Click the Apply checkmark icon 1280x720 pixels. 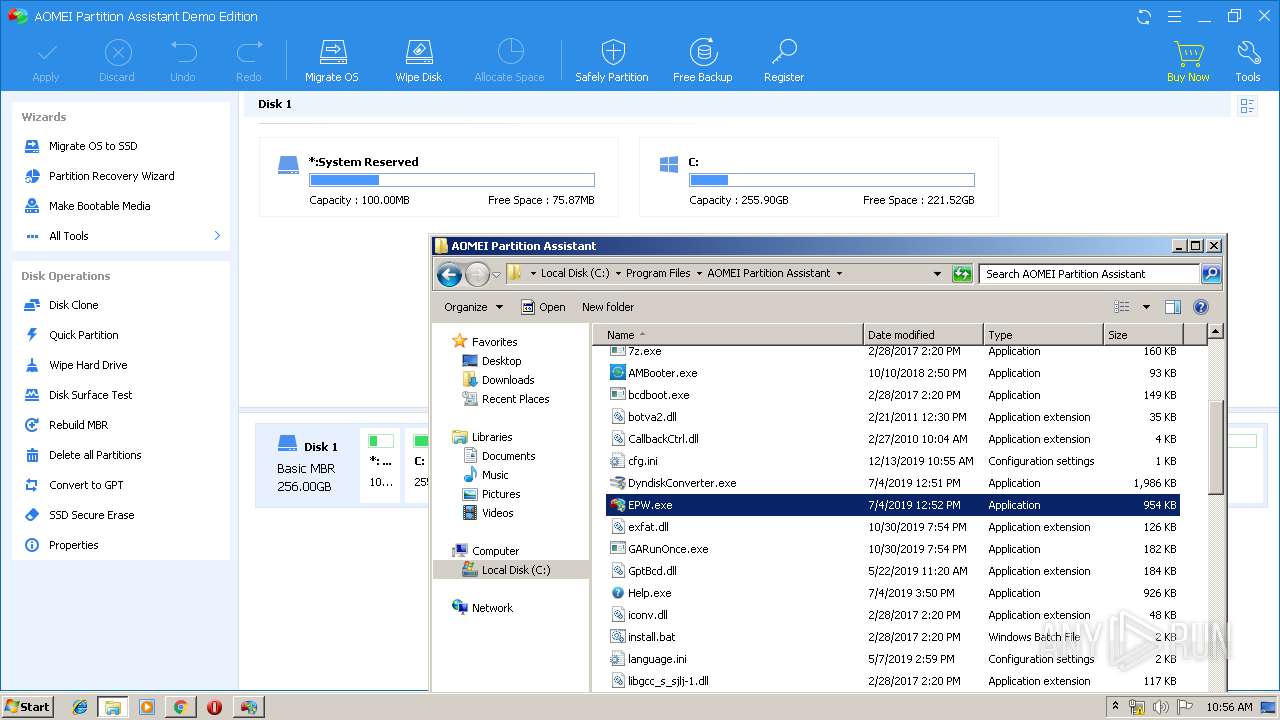46,61
